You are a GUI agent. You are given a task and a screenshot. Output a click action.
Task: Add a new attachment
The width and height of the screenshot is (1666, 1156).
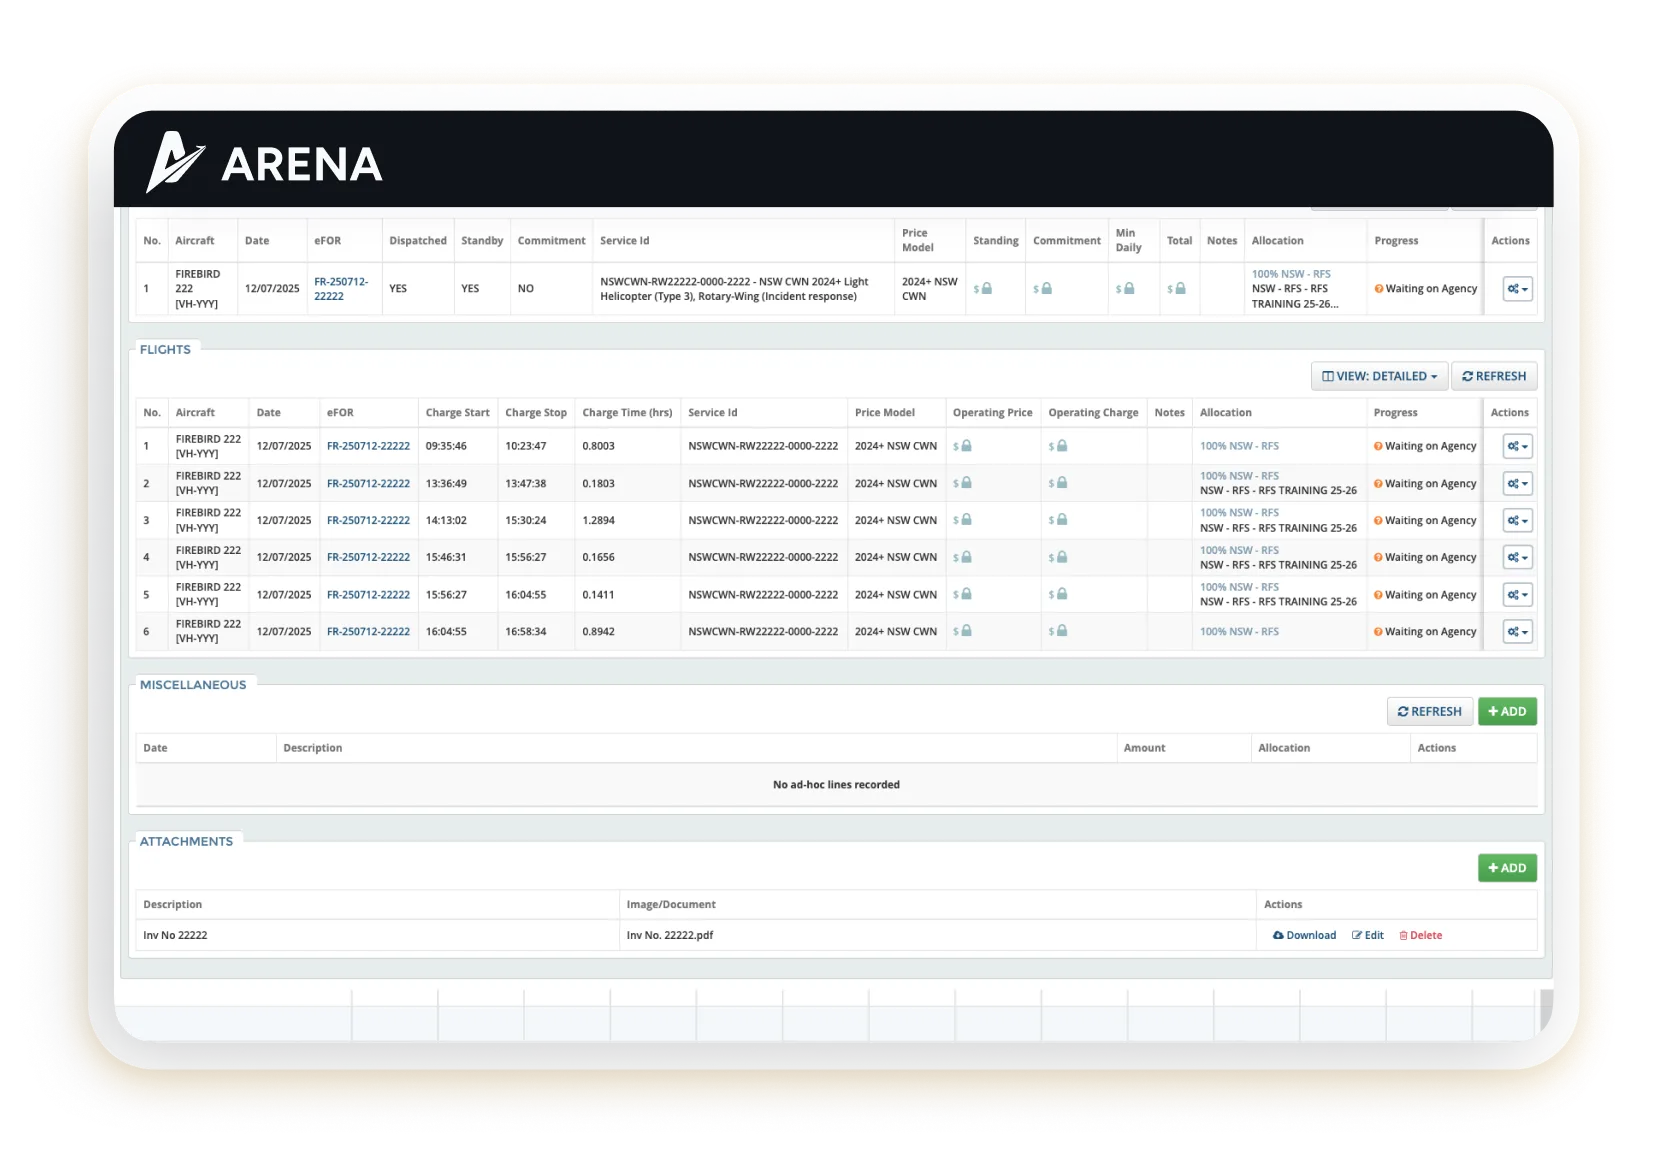[1507, 868]
